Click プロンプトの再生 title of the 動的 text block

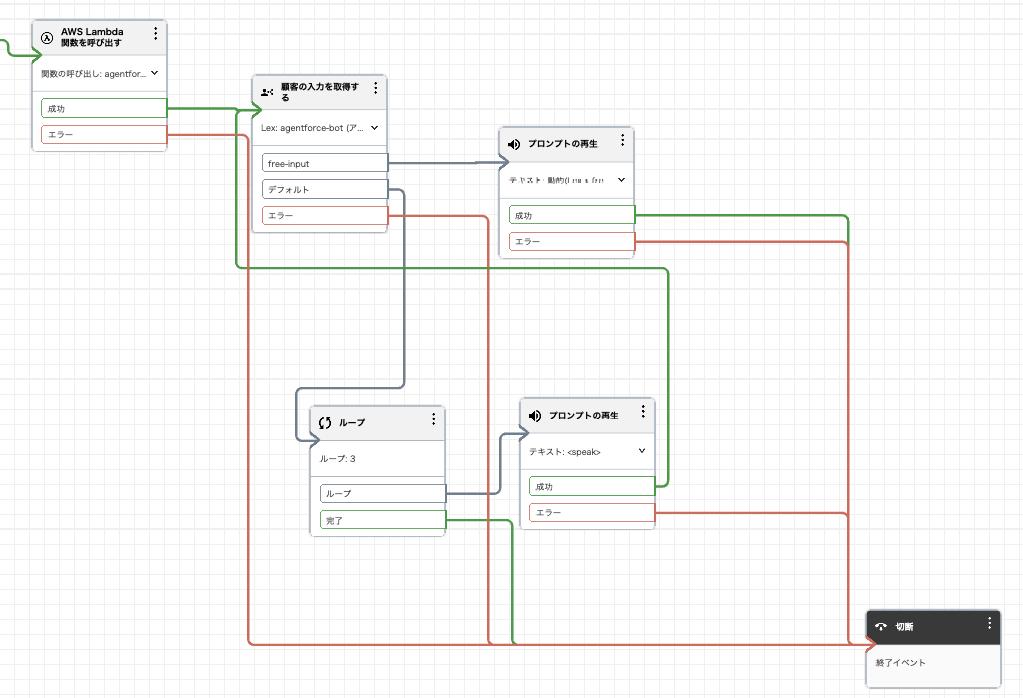coord(562,144)
